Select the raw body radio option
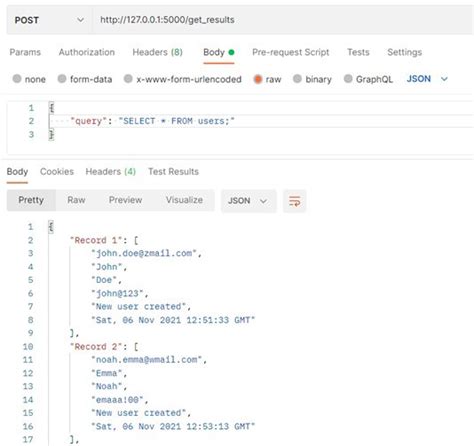The height and width of the screenshot is (446, 474). 258,79
